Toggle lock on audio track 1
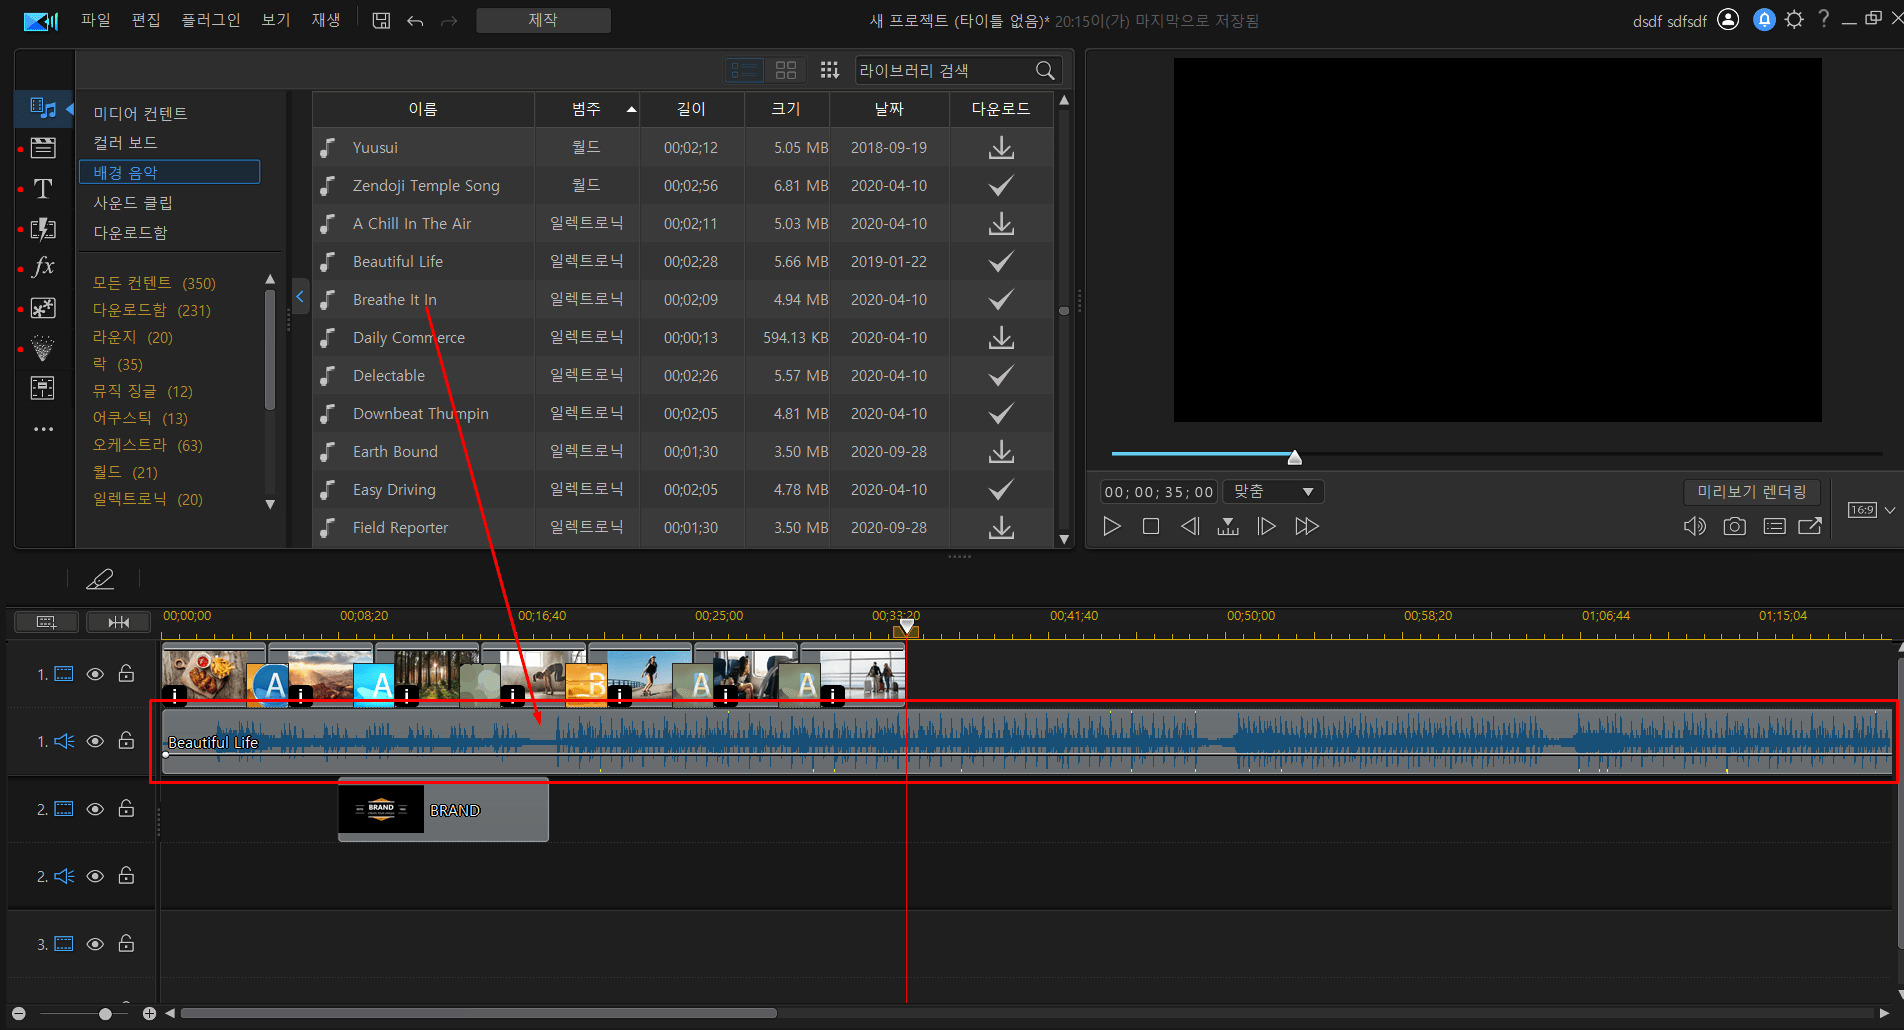 point(126,741)
